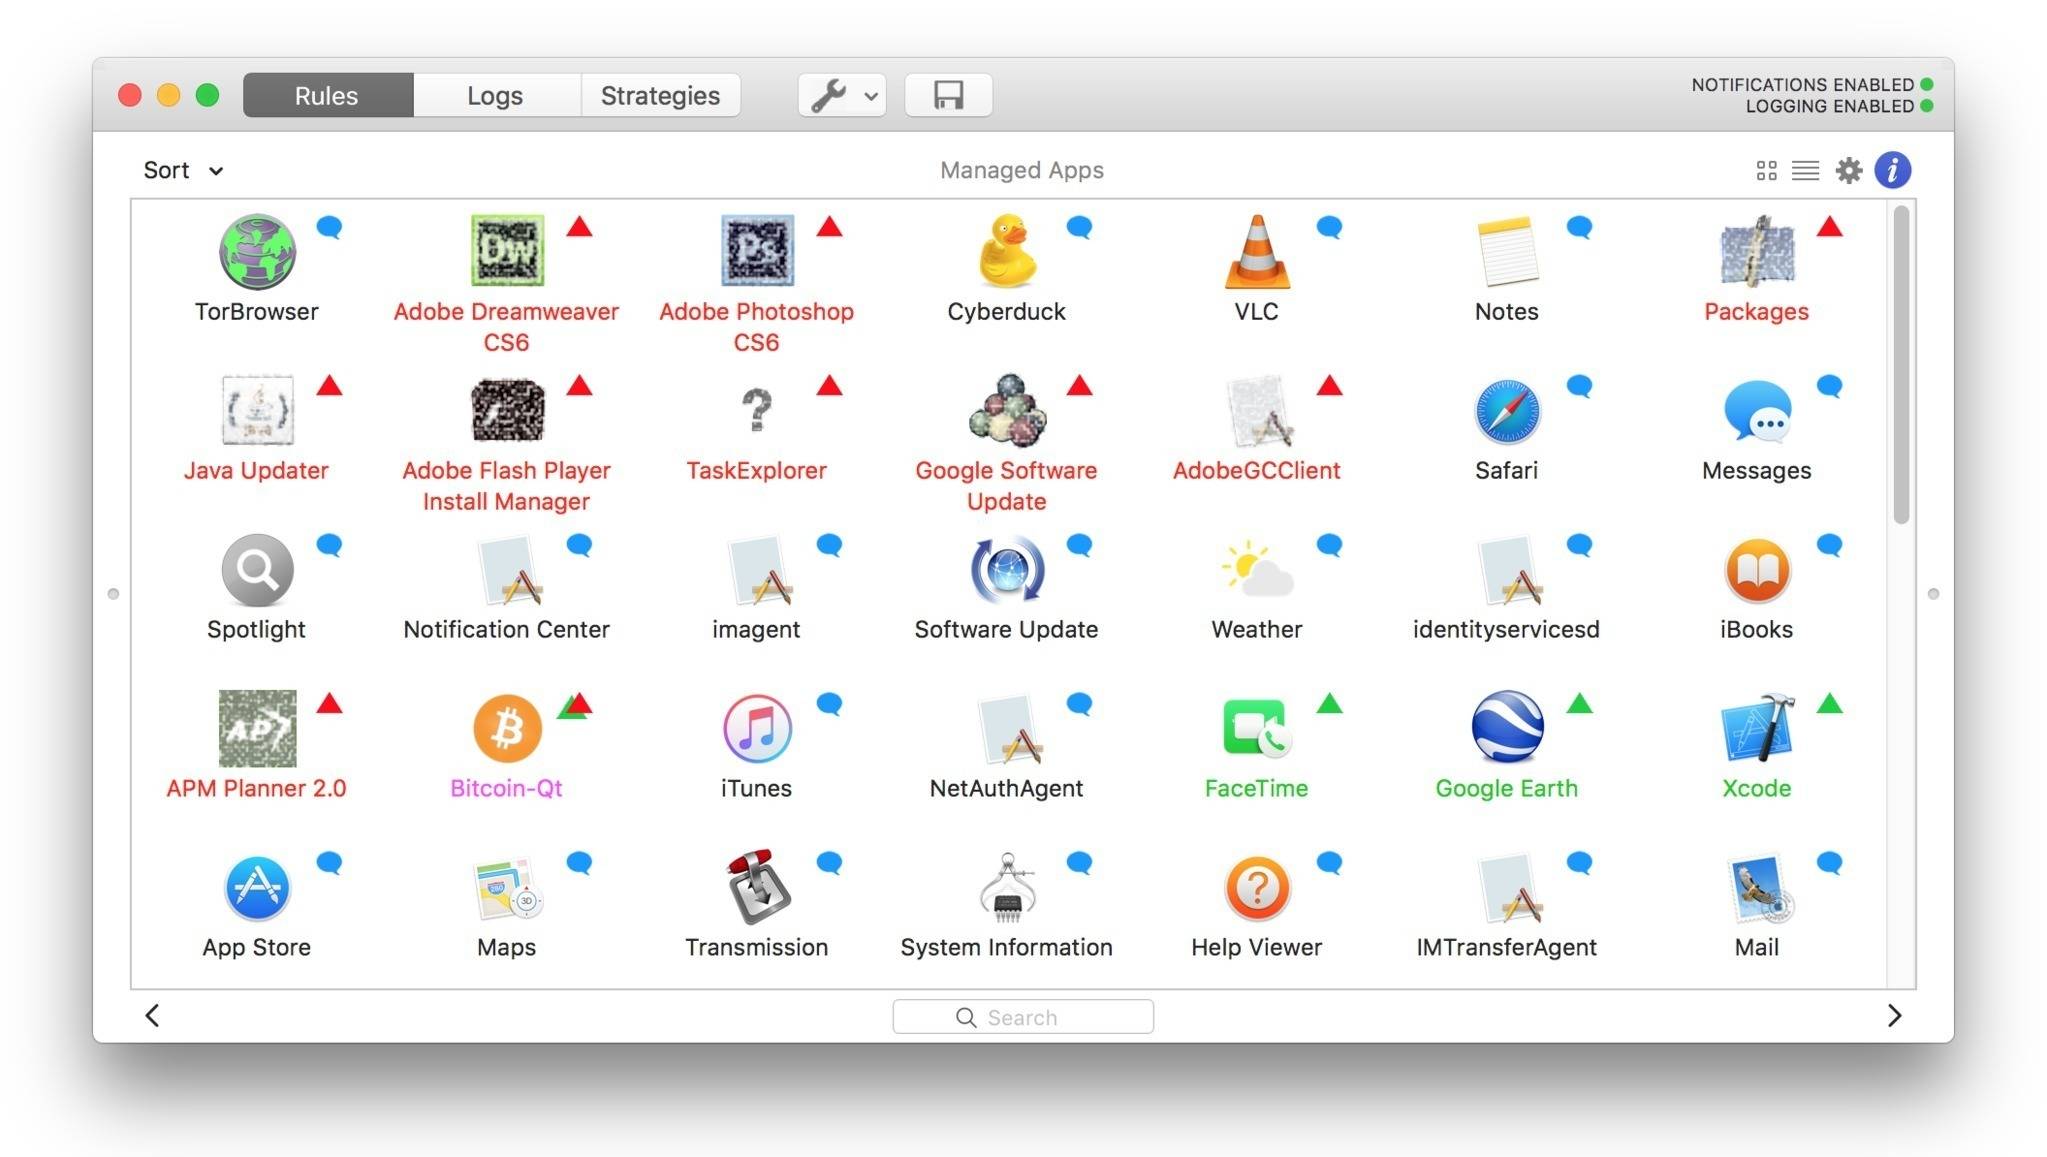Select the Bitcoin-Qt app icon
The width and height of the screenshot is (2047, 1157).
[x=507, y=728]
